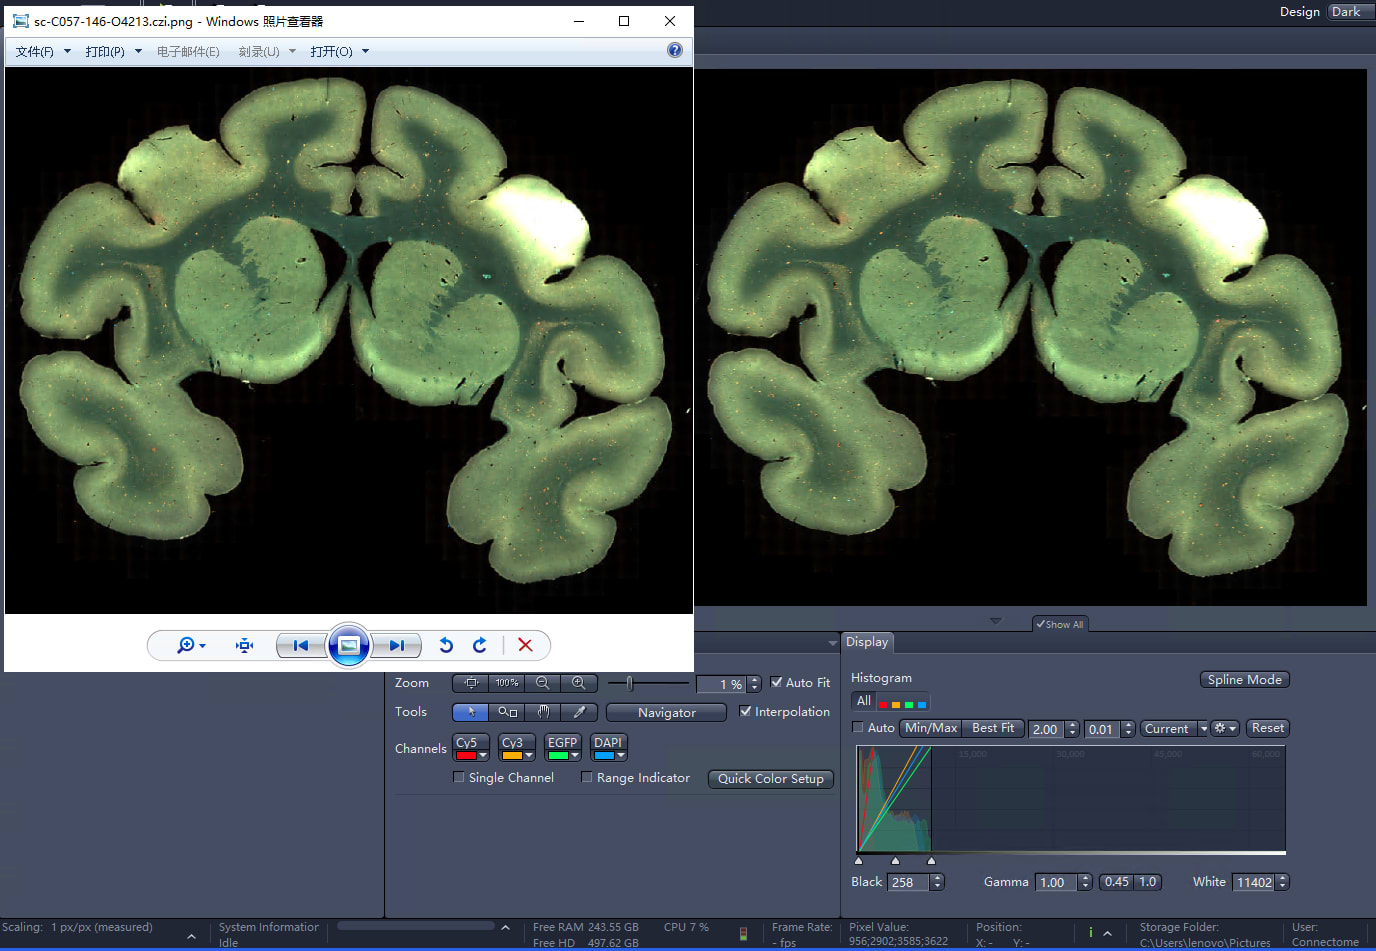This screenshot has height=951, width=1376.
Task: Enable Single Channel display
Action: click(459, 777)
